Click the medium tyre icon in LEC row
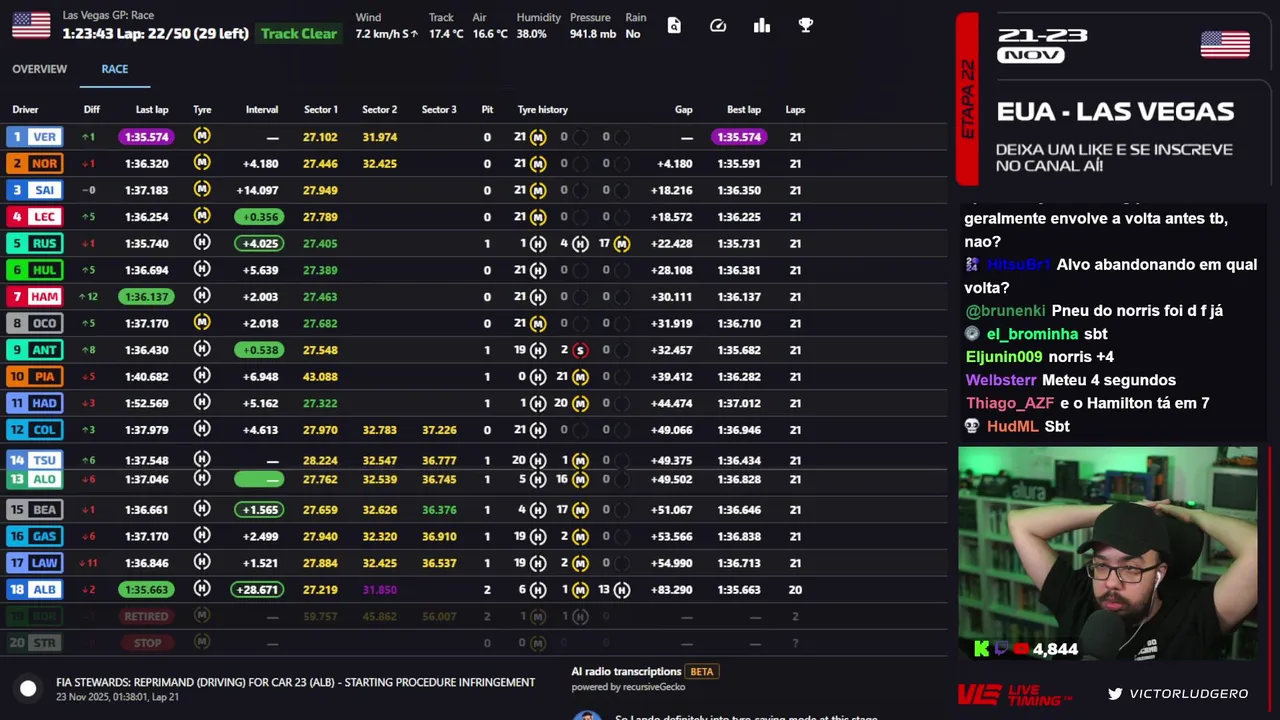1280x720 pixels. 202,216
